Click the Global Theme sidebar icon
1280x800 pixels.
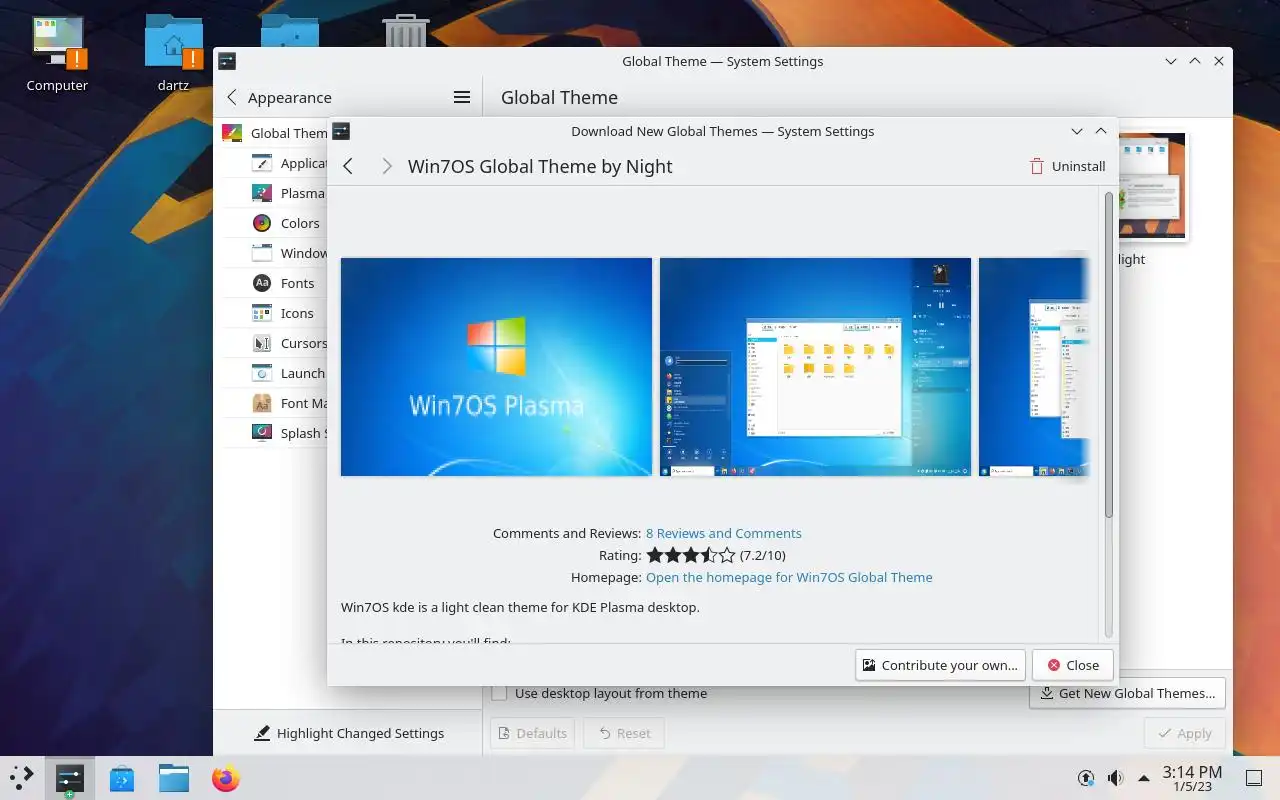tap(232, 133)
